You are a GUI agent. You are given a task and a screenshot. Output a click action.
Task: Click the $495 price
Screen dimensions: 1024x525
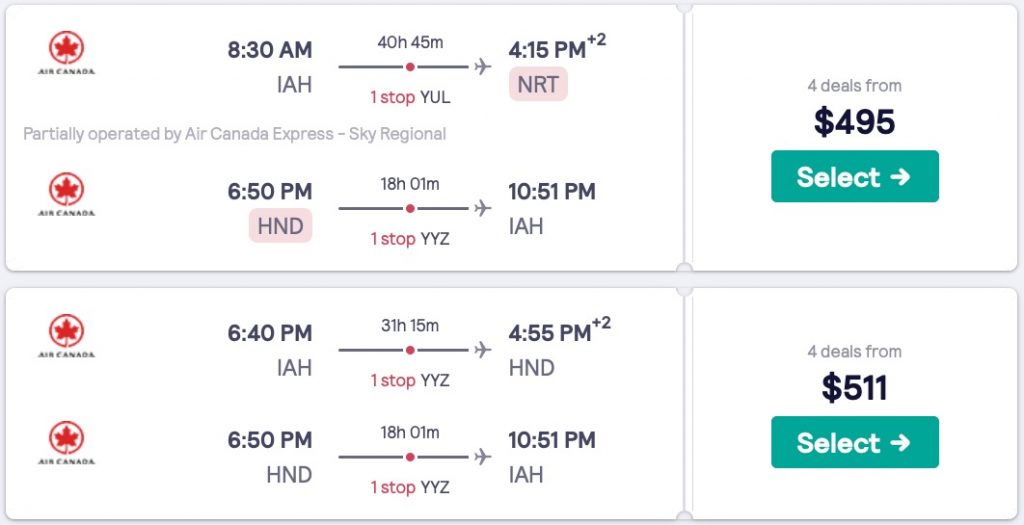(x=854, y=122)
